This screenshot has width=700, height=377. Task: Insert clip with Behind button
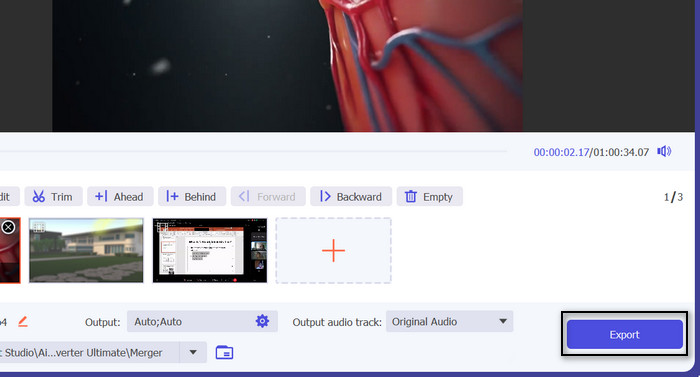[192, 197]
